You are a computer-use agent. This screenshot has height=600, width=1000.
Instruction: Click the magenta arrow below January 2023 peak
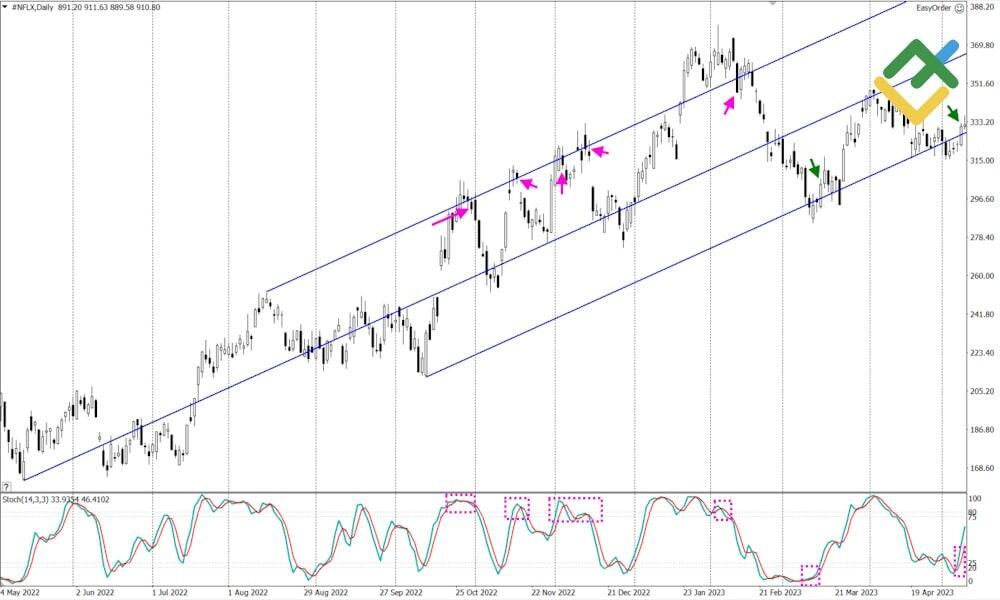[730, 104]
